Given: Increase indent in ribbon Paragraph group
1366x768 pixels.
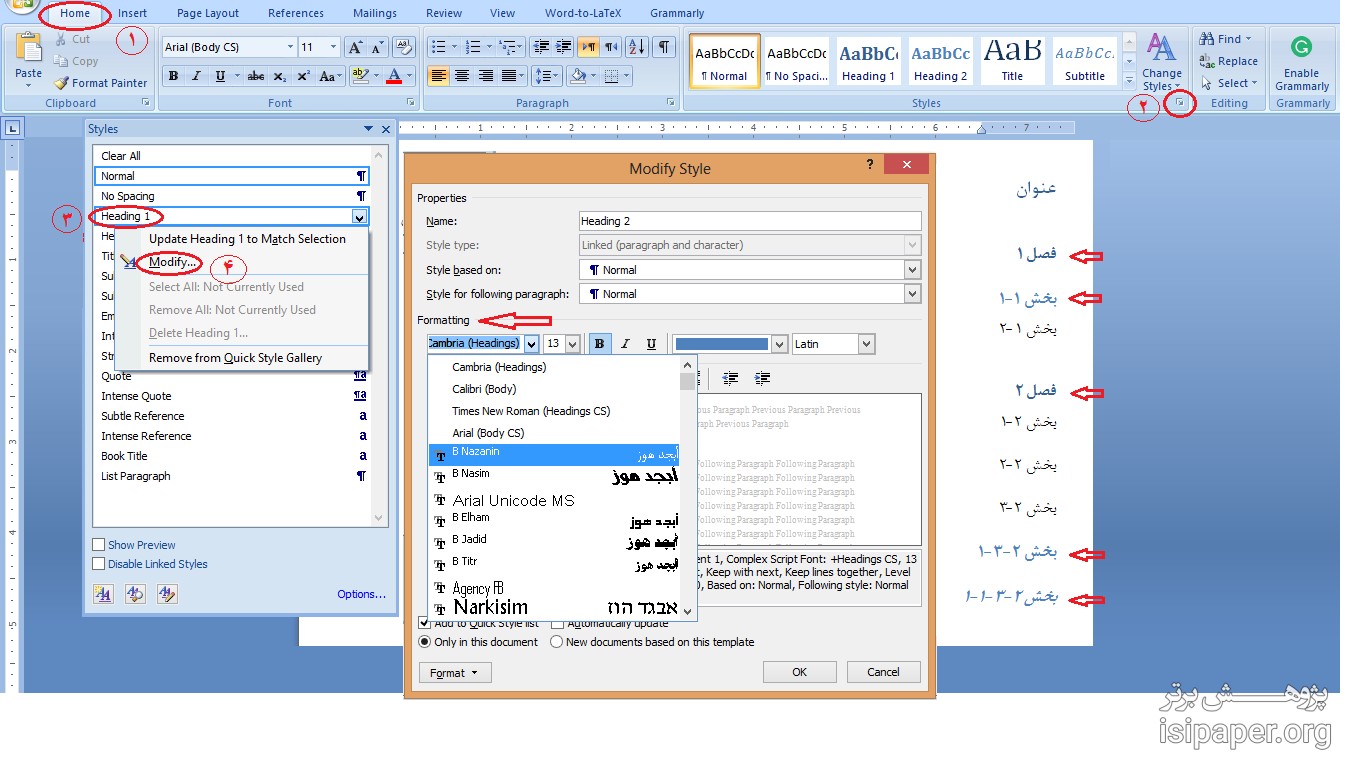Looking at the screenshot, I should point(564,47).
